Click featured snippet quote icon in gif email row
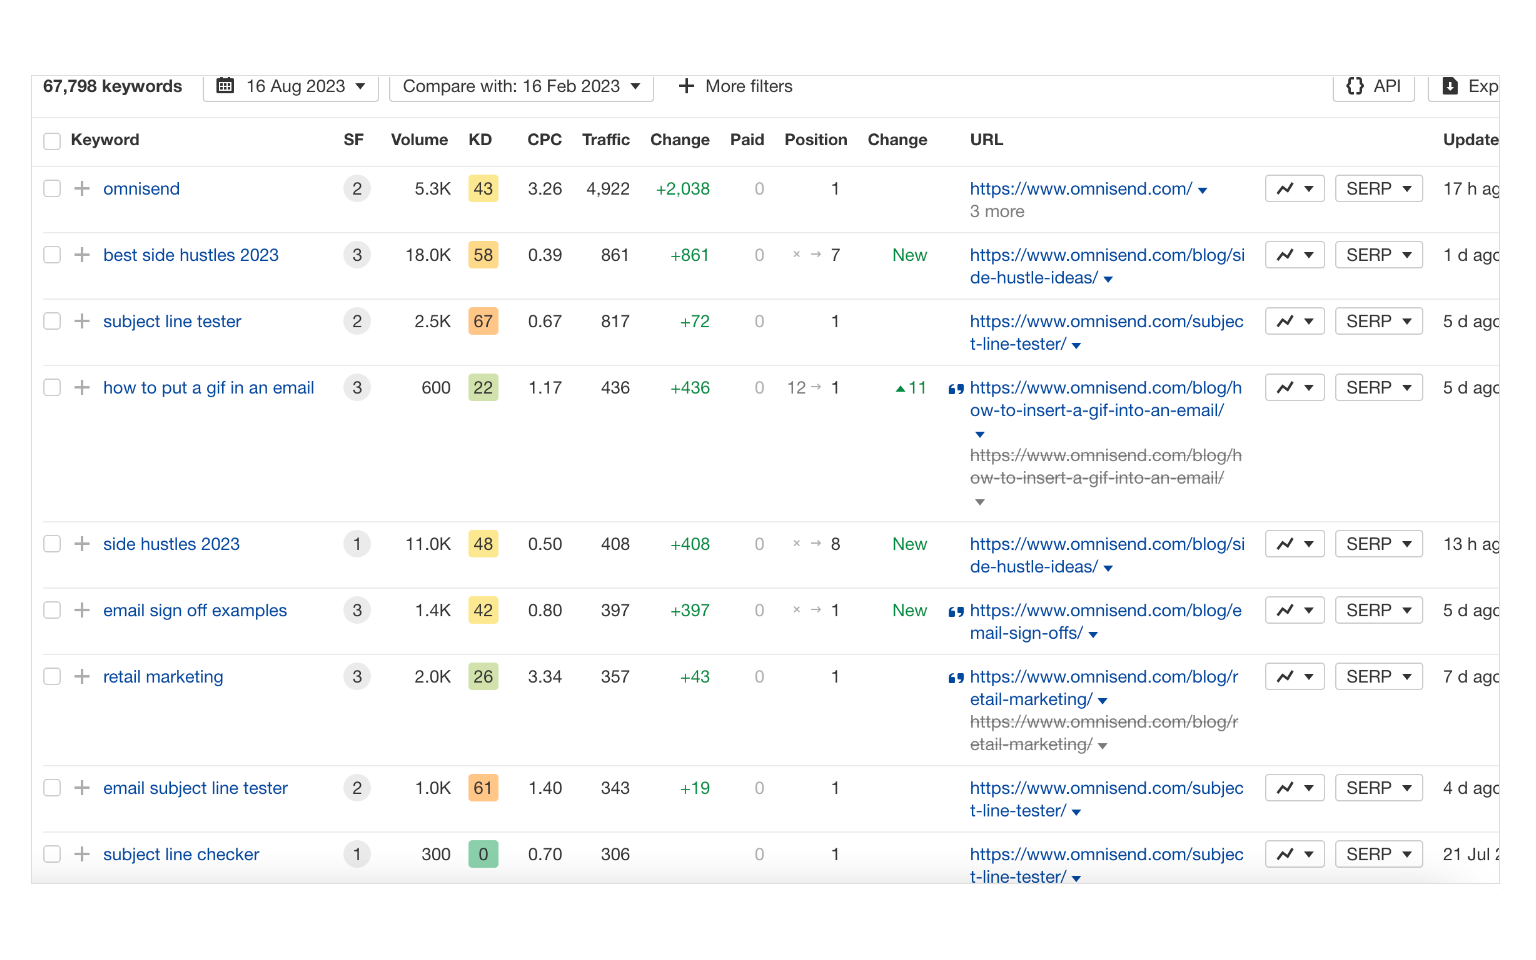 coord(956,389)
